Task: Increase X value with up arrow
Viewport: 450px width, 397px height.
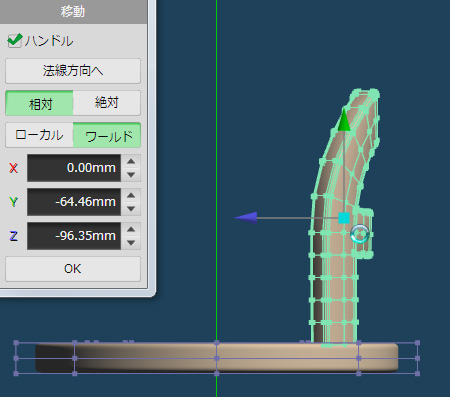Action: pos(131,161)
